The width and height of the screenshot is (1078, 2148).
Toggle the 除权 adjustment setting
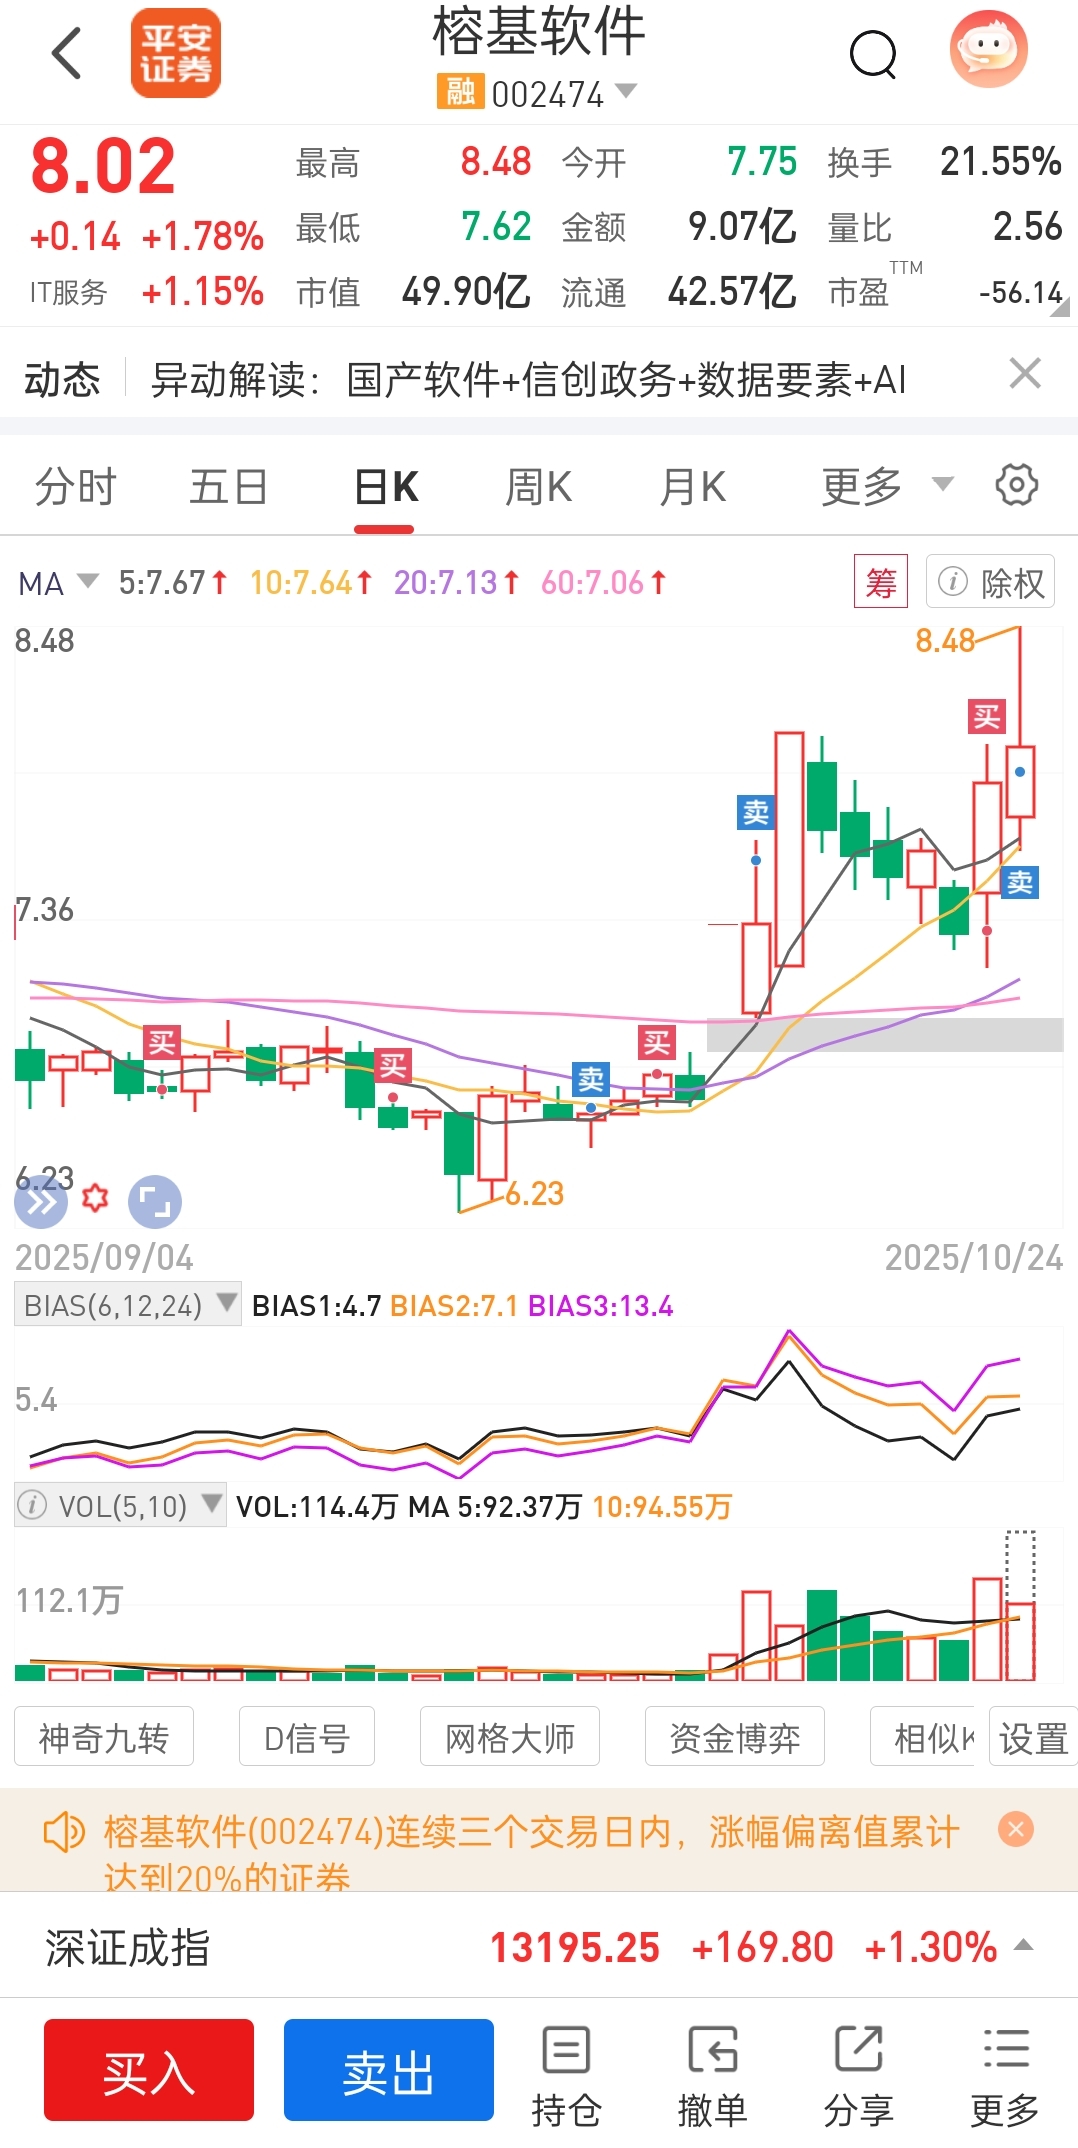pyautogui.click(x=991, y=582)
